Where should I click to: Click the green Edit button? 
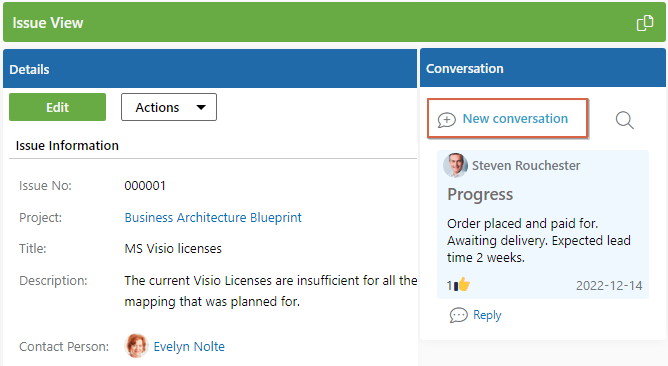[x=58, y=107]
